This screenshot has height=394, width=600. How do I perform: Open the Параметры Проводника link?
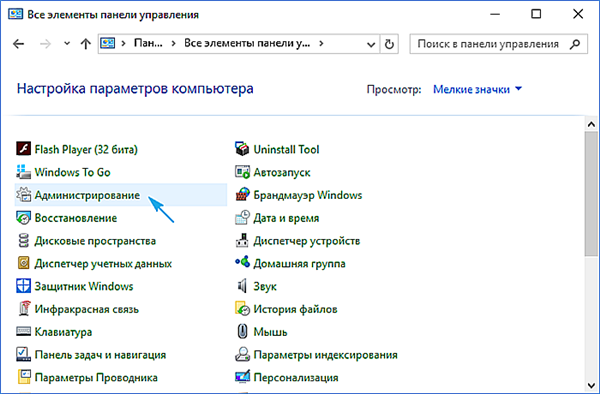tap(96, 378)
